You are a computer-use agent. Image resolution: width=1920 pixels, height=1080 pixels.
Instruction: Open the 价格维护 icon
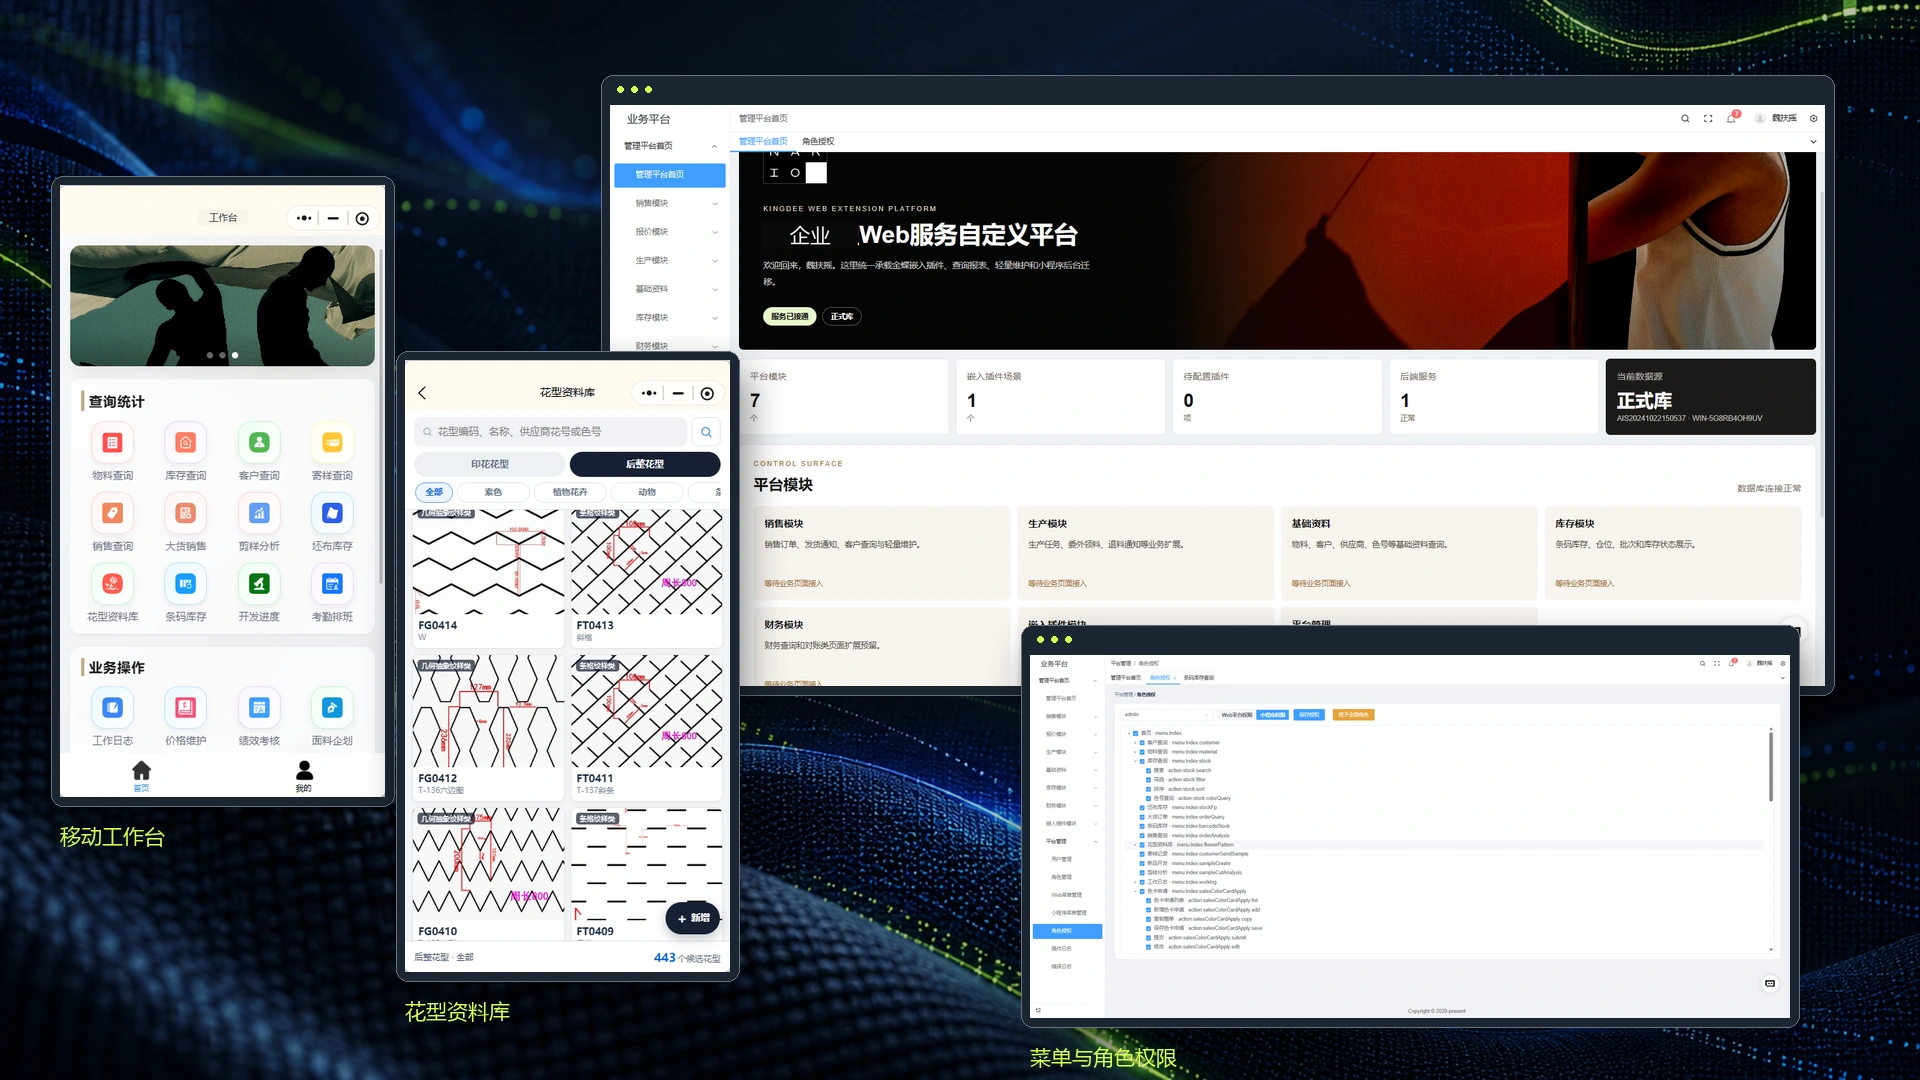coord(185,708)
